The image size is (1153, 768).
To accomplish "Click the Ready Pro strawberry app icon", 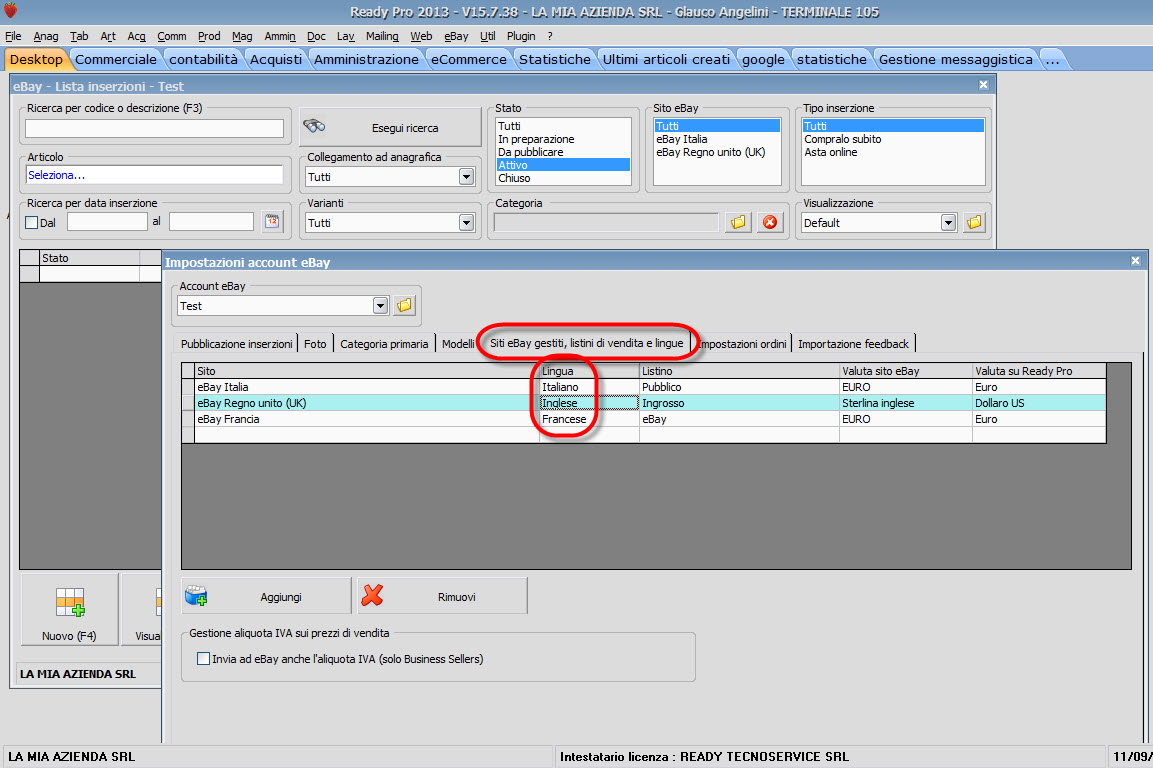I will (10, 10).
